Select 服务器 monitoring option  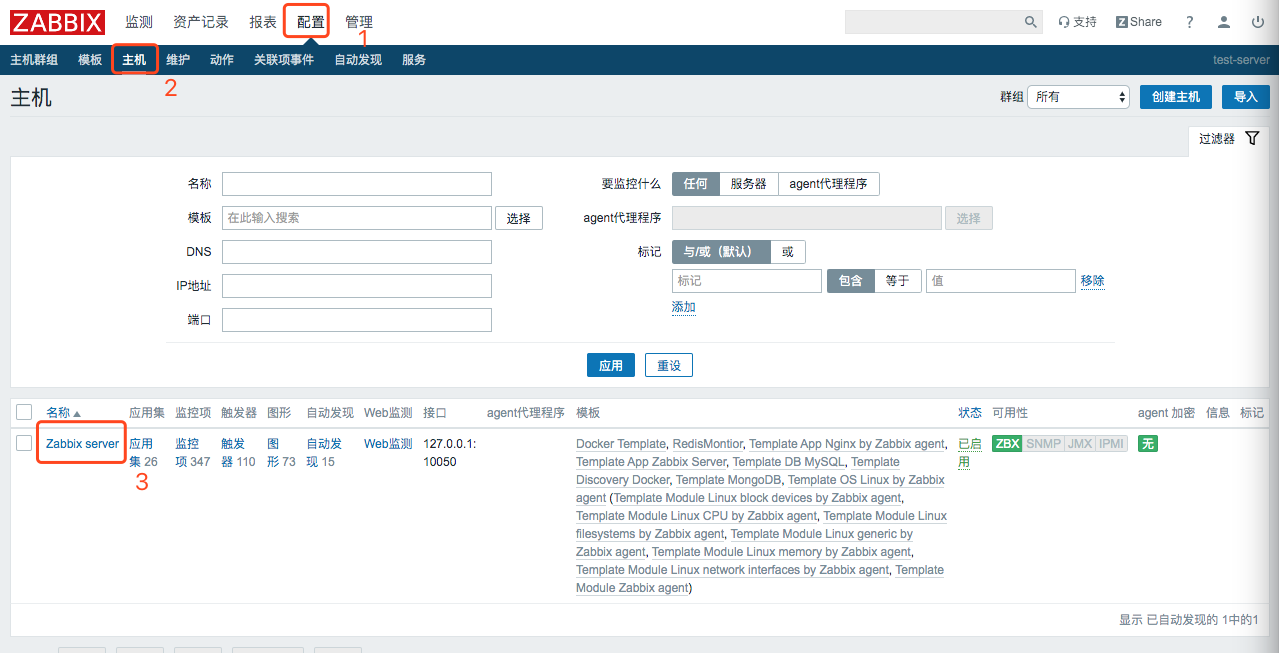click(x=748, y=184)
